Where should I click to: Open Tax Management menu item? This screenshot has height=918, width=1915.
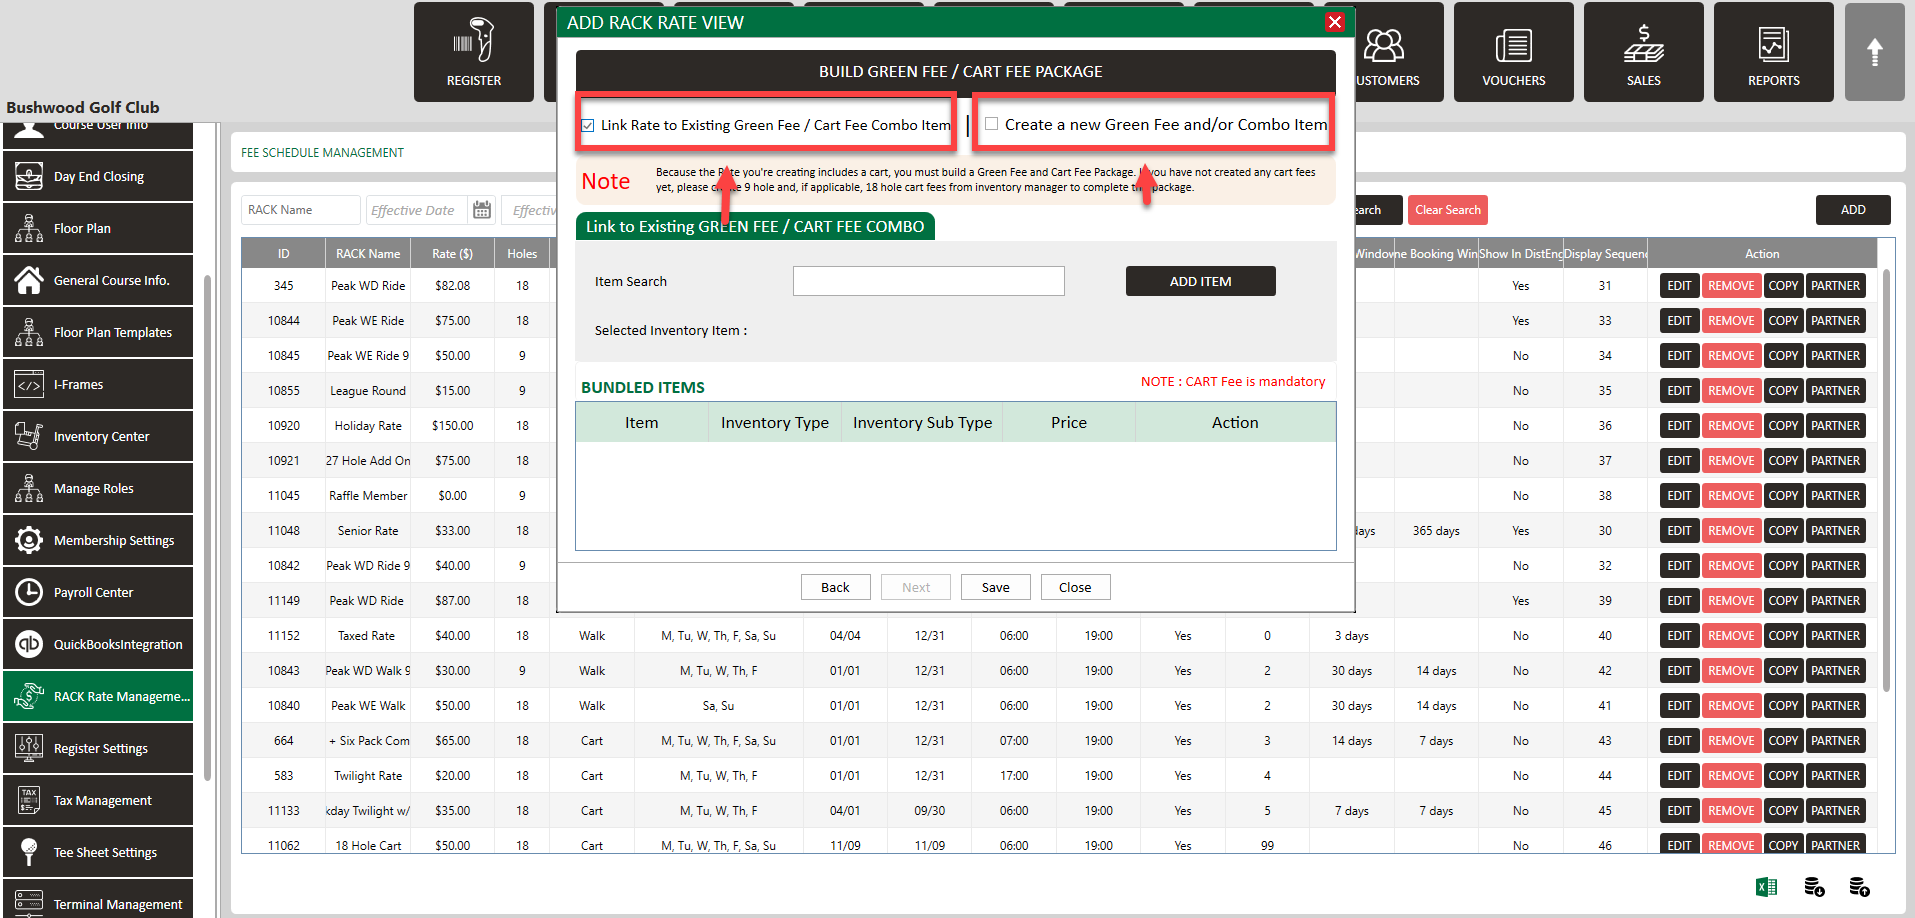click(98, 800)
